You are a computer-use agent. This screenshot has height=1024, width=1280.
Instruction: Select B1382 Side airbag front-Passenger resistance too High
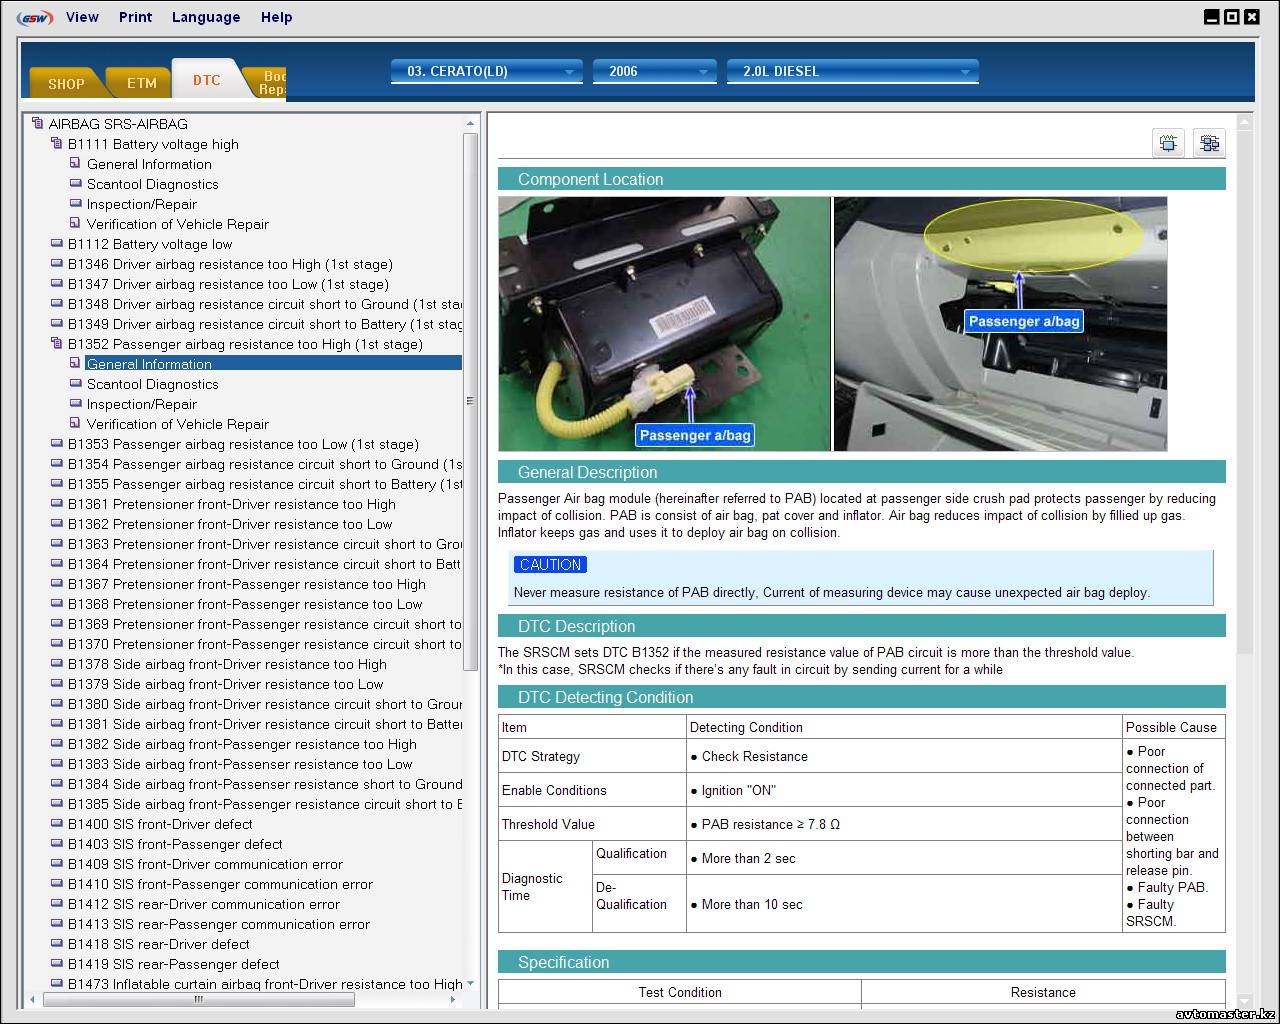pos(242,744)
